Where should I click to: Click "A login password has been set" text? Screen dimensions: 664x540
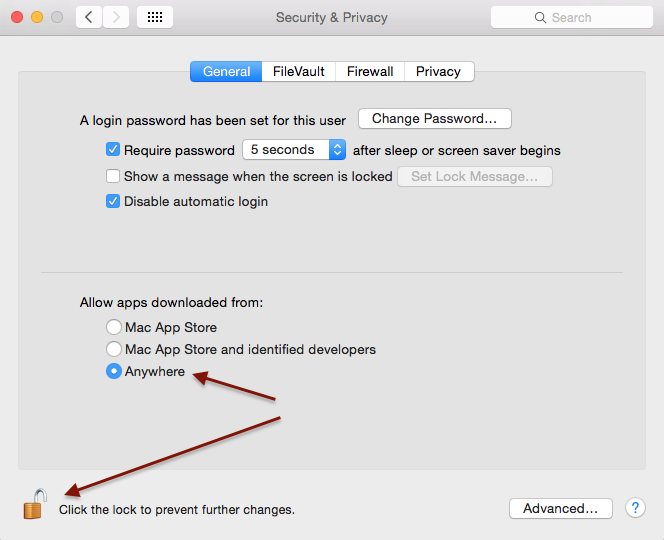(213, 120)
